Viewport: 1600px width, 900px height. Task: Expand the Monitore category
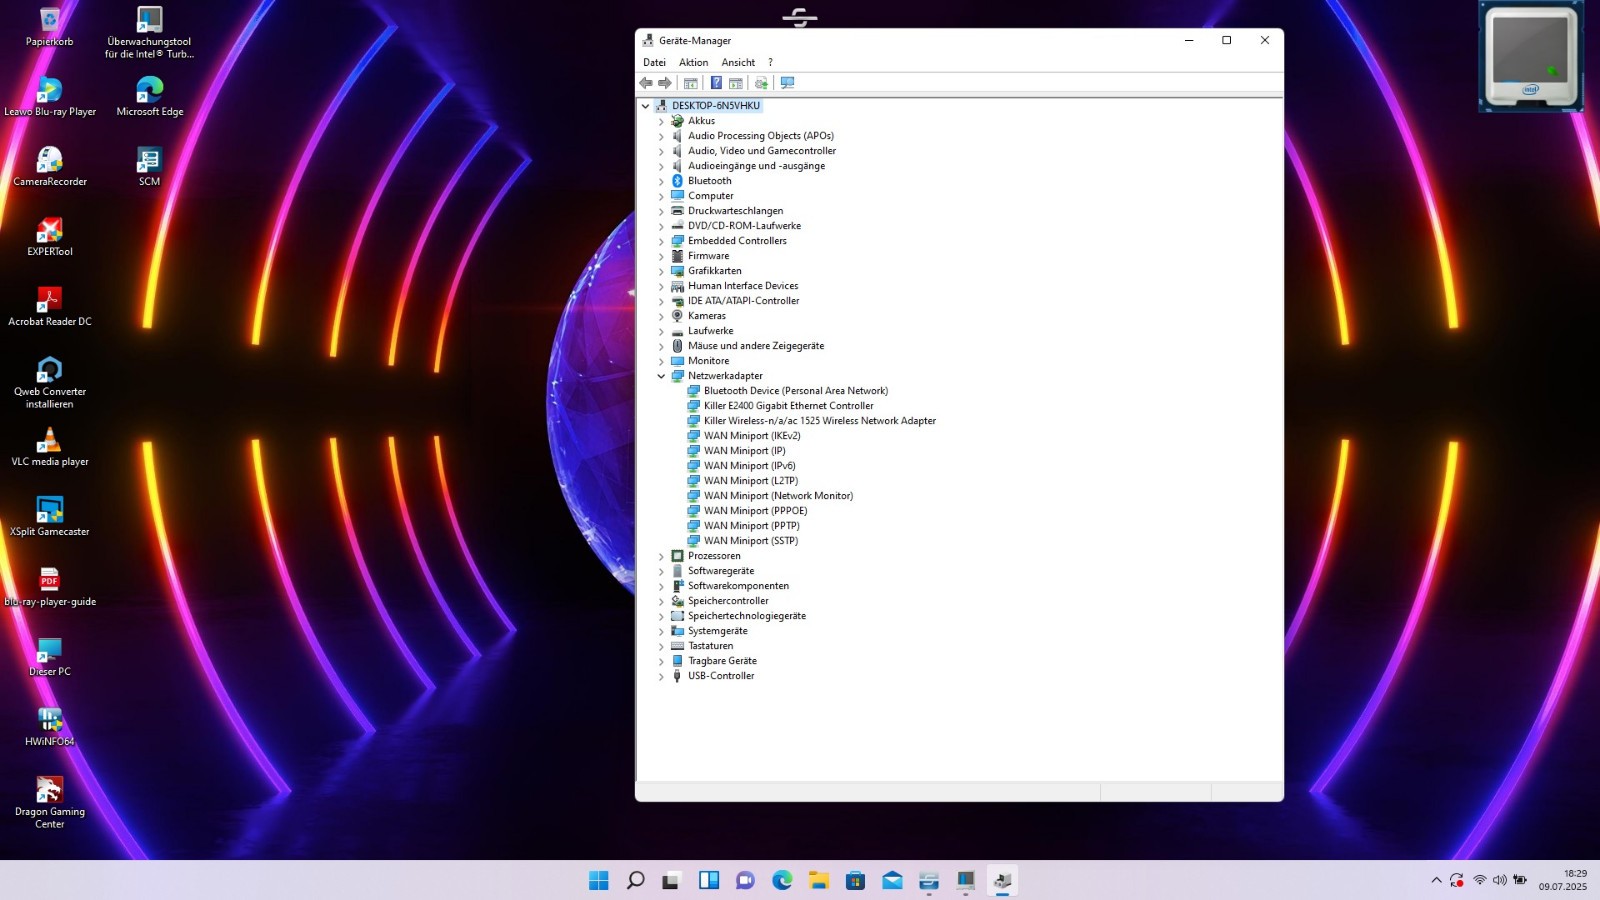tap(661, 361)
